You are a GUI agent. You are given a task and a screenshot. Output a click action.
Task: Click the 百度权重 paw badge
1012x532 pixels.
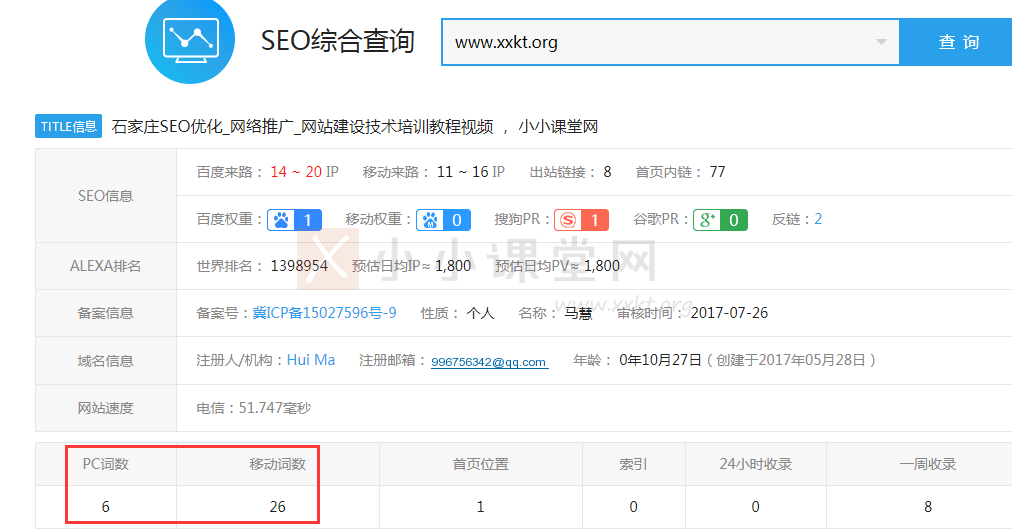294,220
